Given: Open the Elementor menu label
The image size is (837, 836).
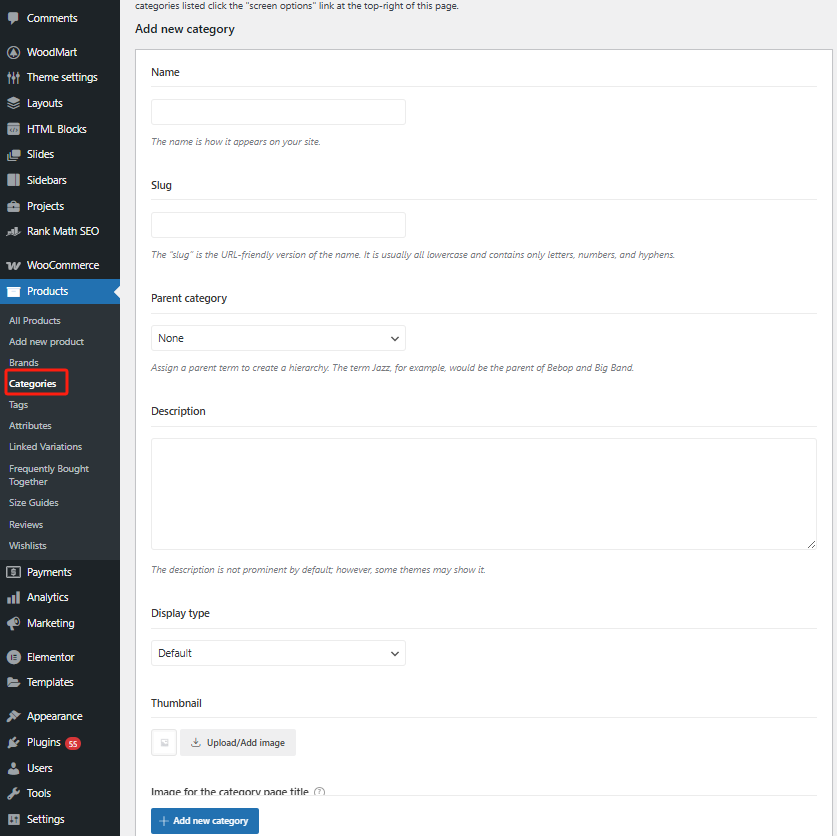Looking at the screenshot, I should [x=51, y=657].
